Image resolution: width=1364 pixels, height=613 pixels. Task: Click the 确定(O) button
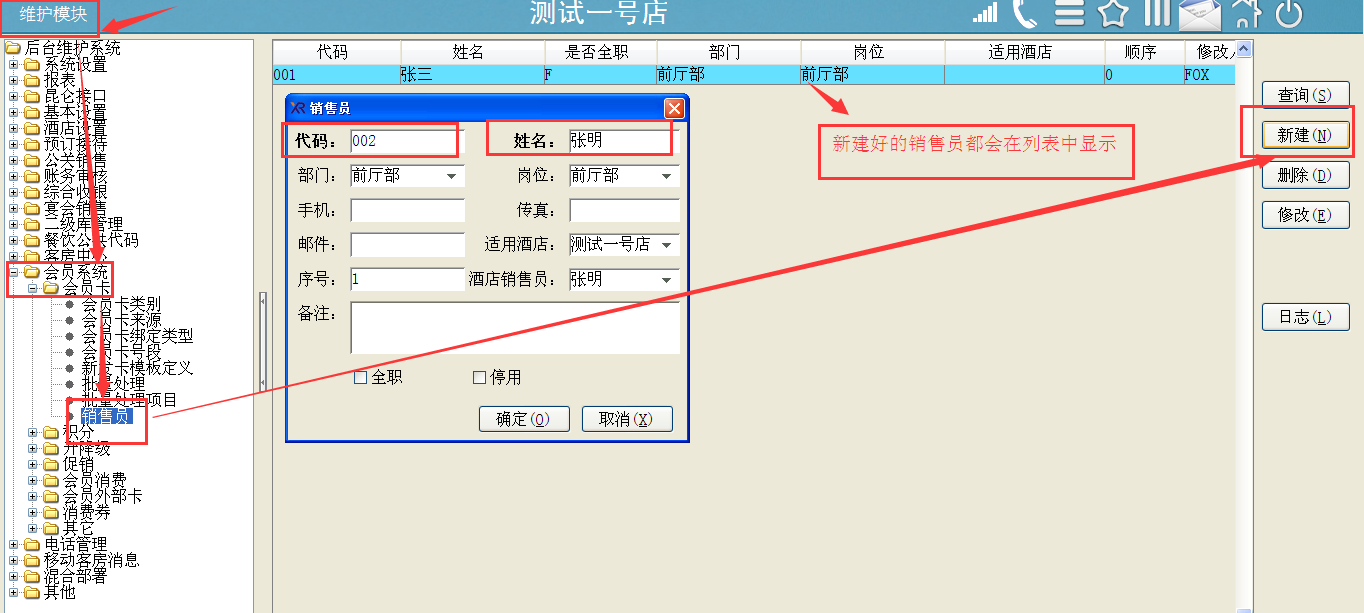click(x=524, y=419)
